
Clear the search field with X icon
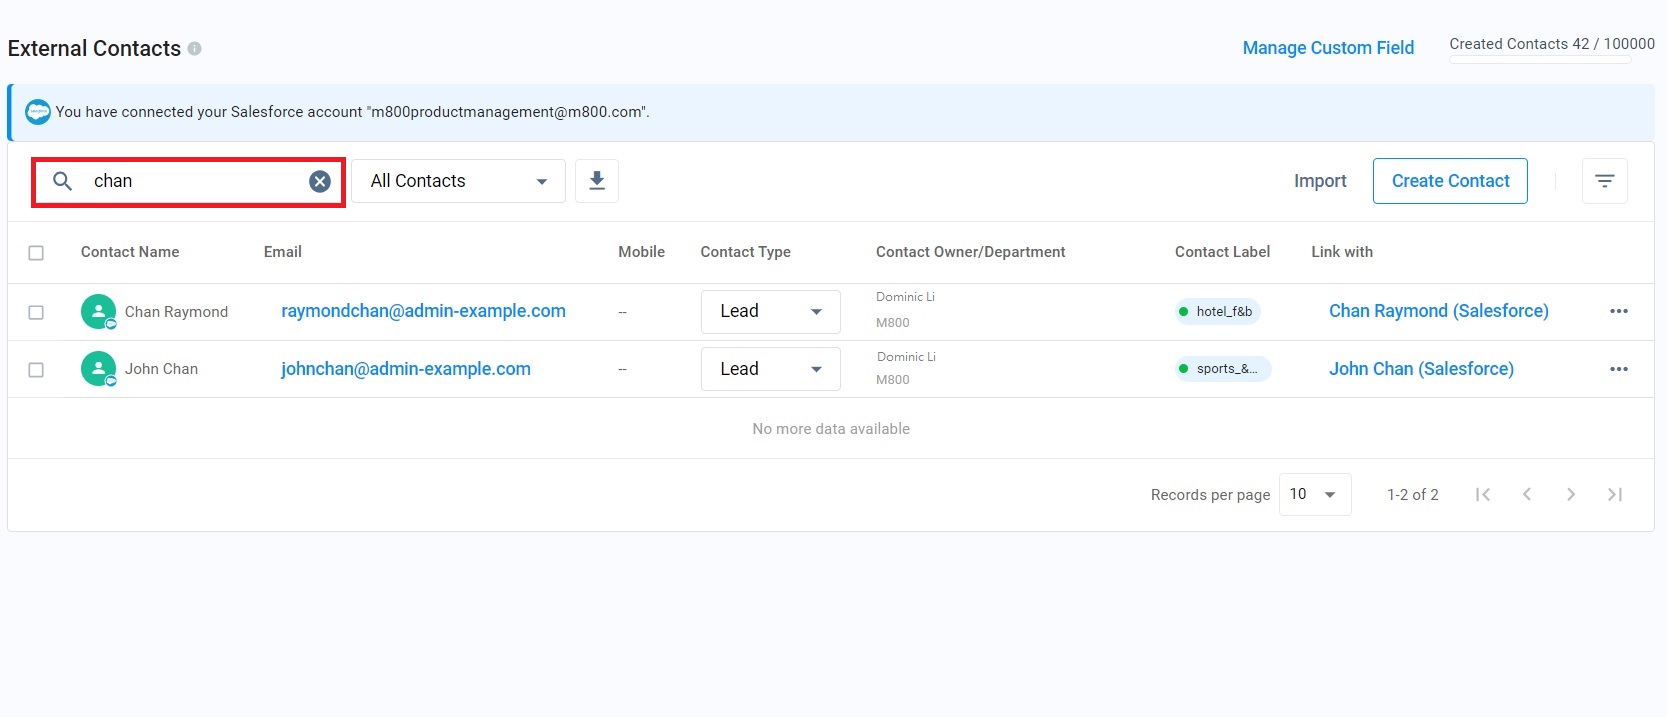point(319,181)
